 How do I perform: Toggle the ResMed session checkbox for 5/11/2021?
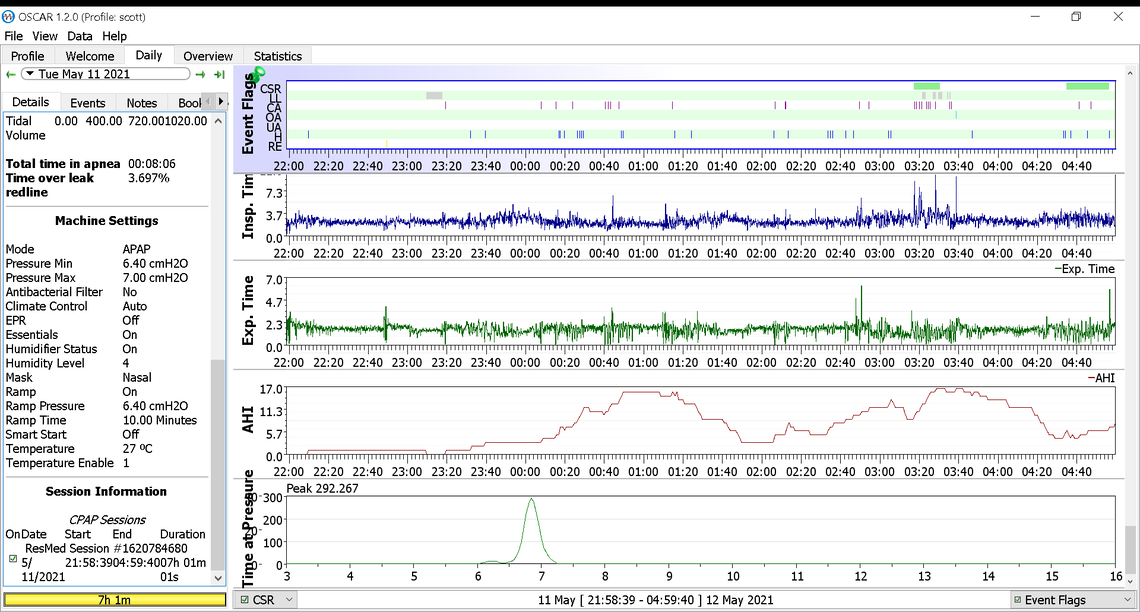(x=13, y=559)
